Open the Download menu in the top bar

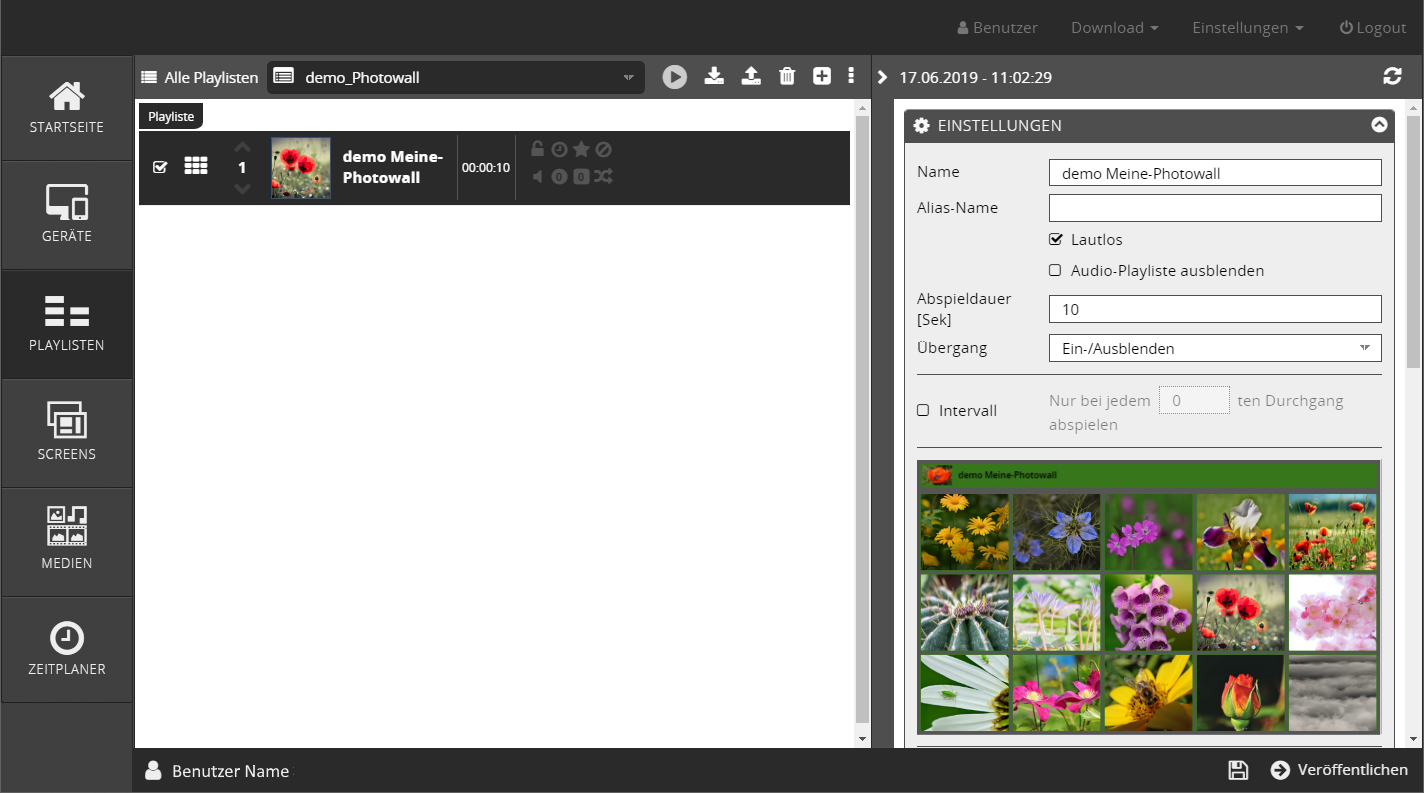pyautogui.click(x=1114, y=28)
